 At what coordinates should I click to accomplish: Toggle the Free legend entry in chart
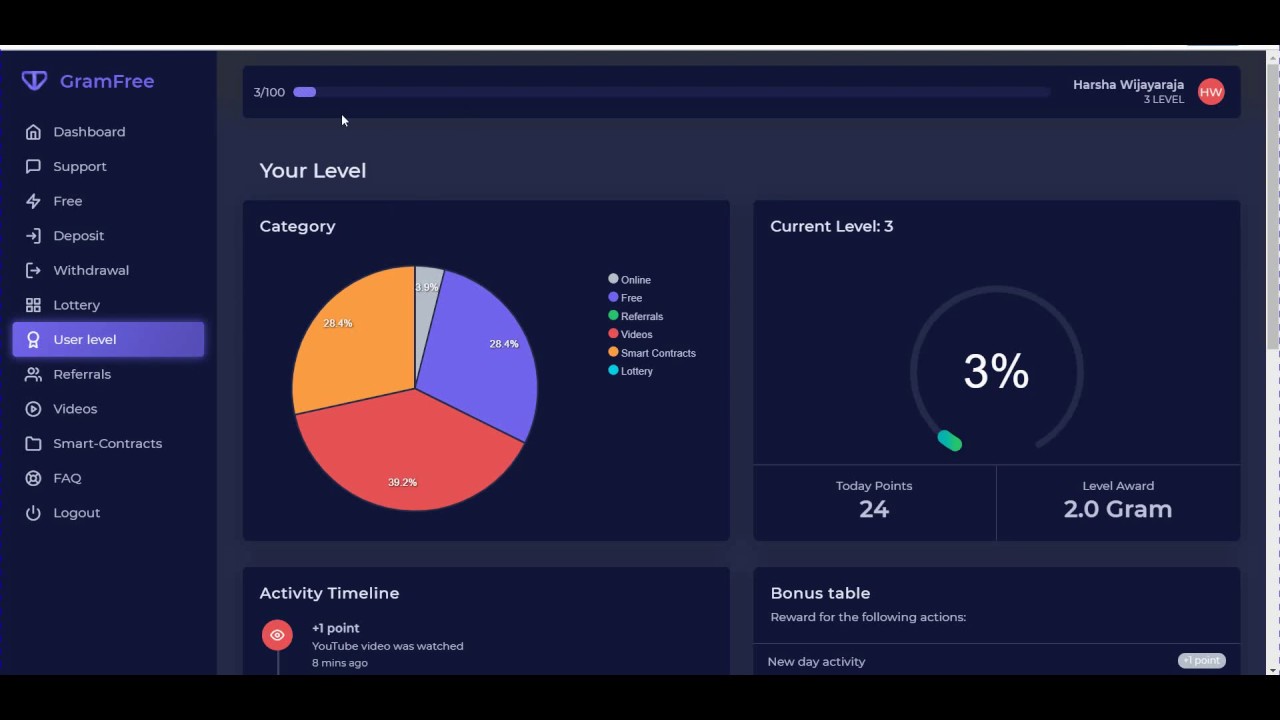pyautogui.click(x=626, y=298)
